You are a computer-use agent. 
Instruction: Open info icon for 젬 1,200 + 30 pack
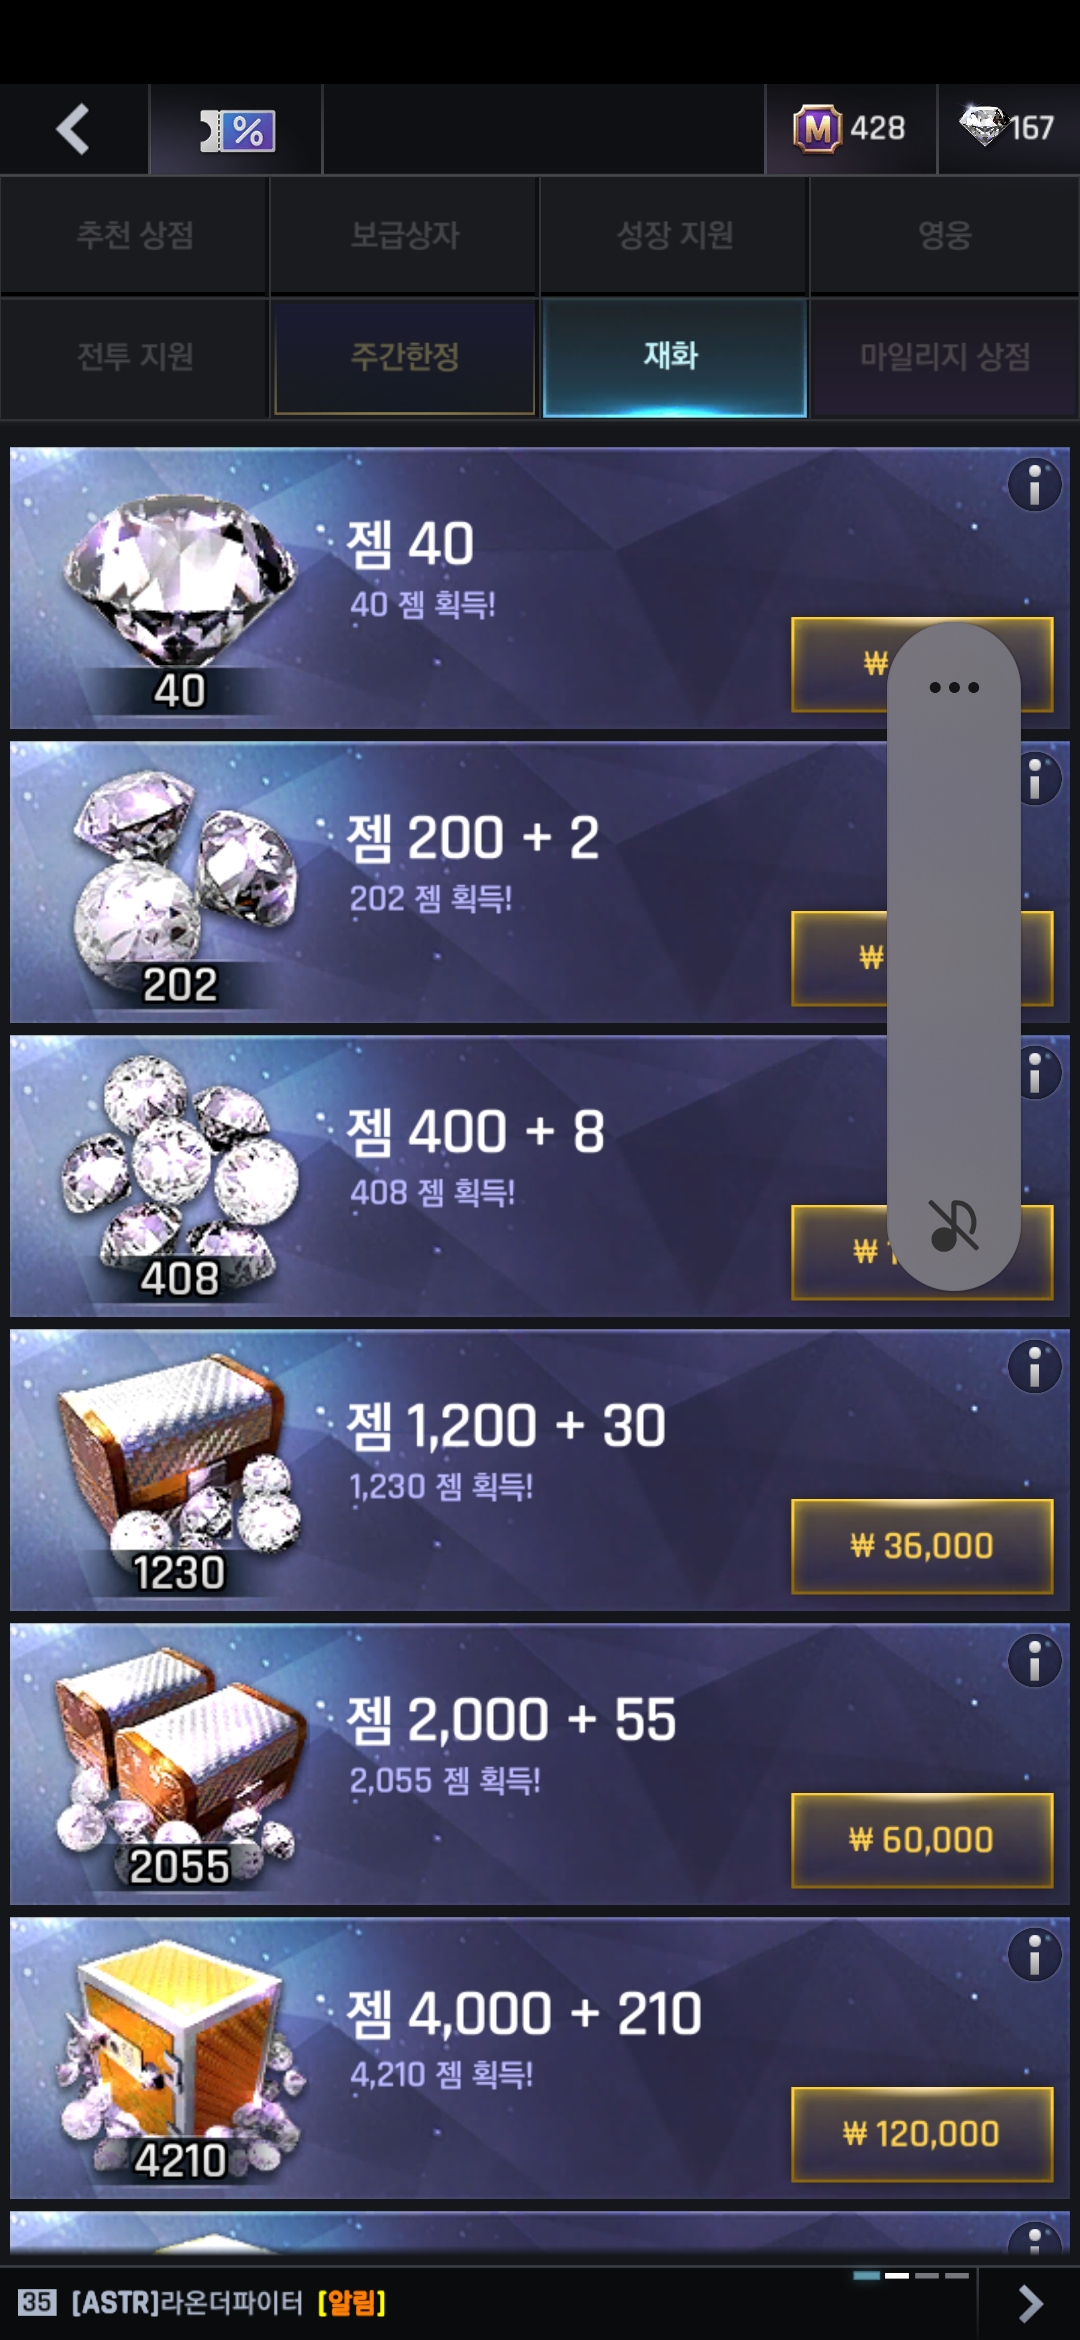1034,1367
